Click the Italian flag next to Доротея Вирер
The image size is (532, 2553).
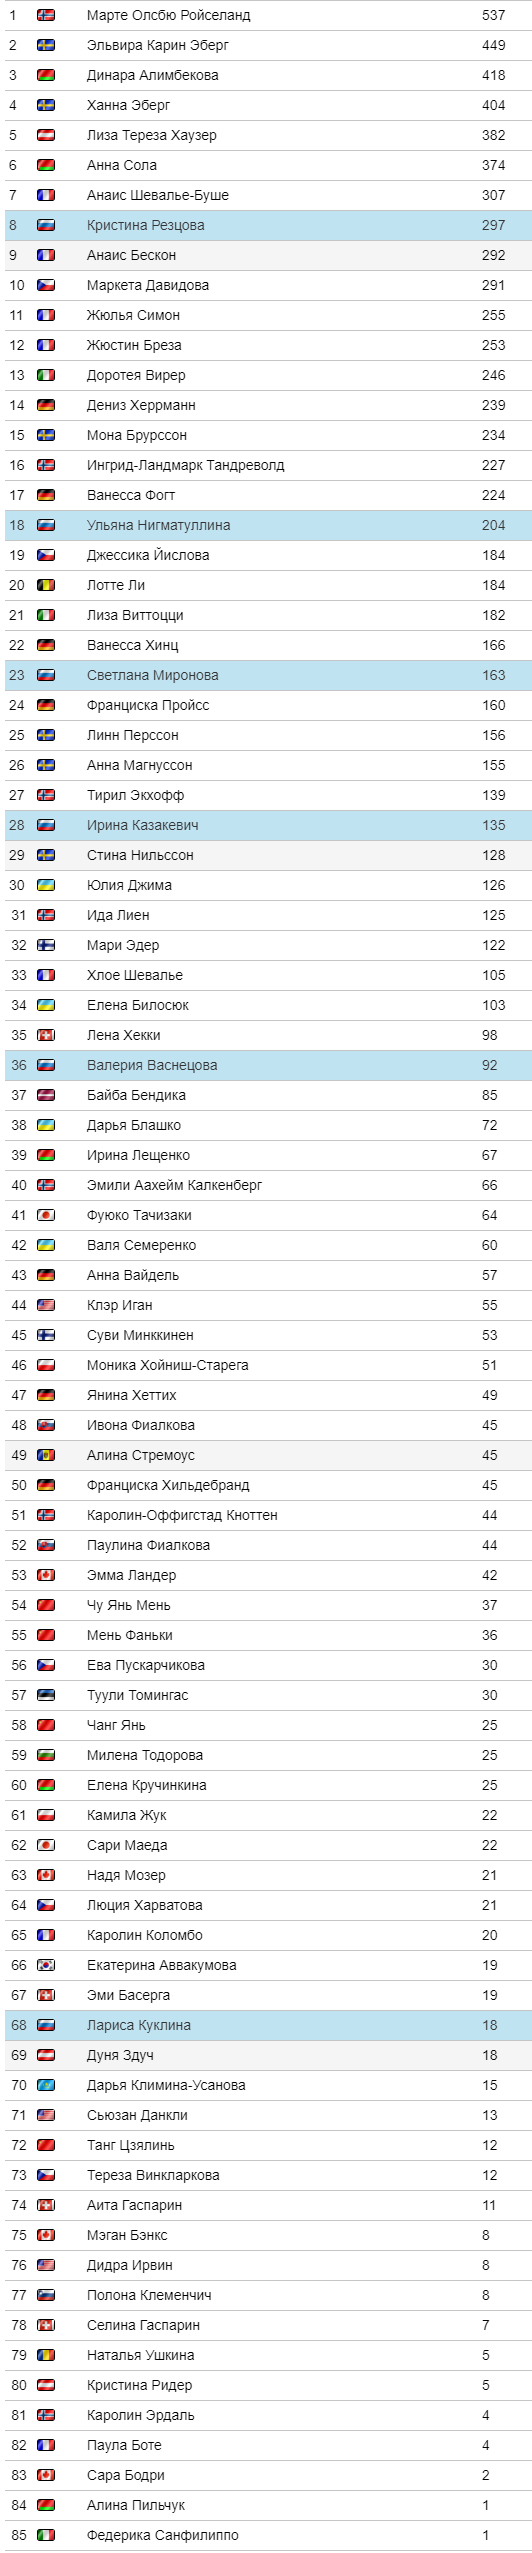click(46, 375)
